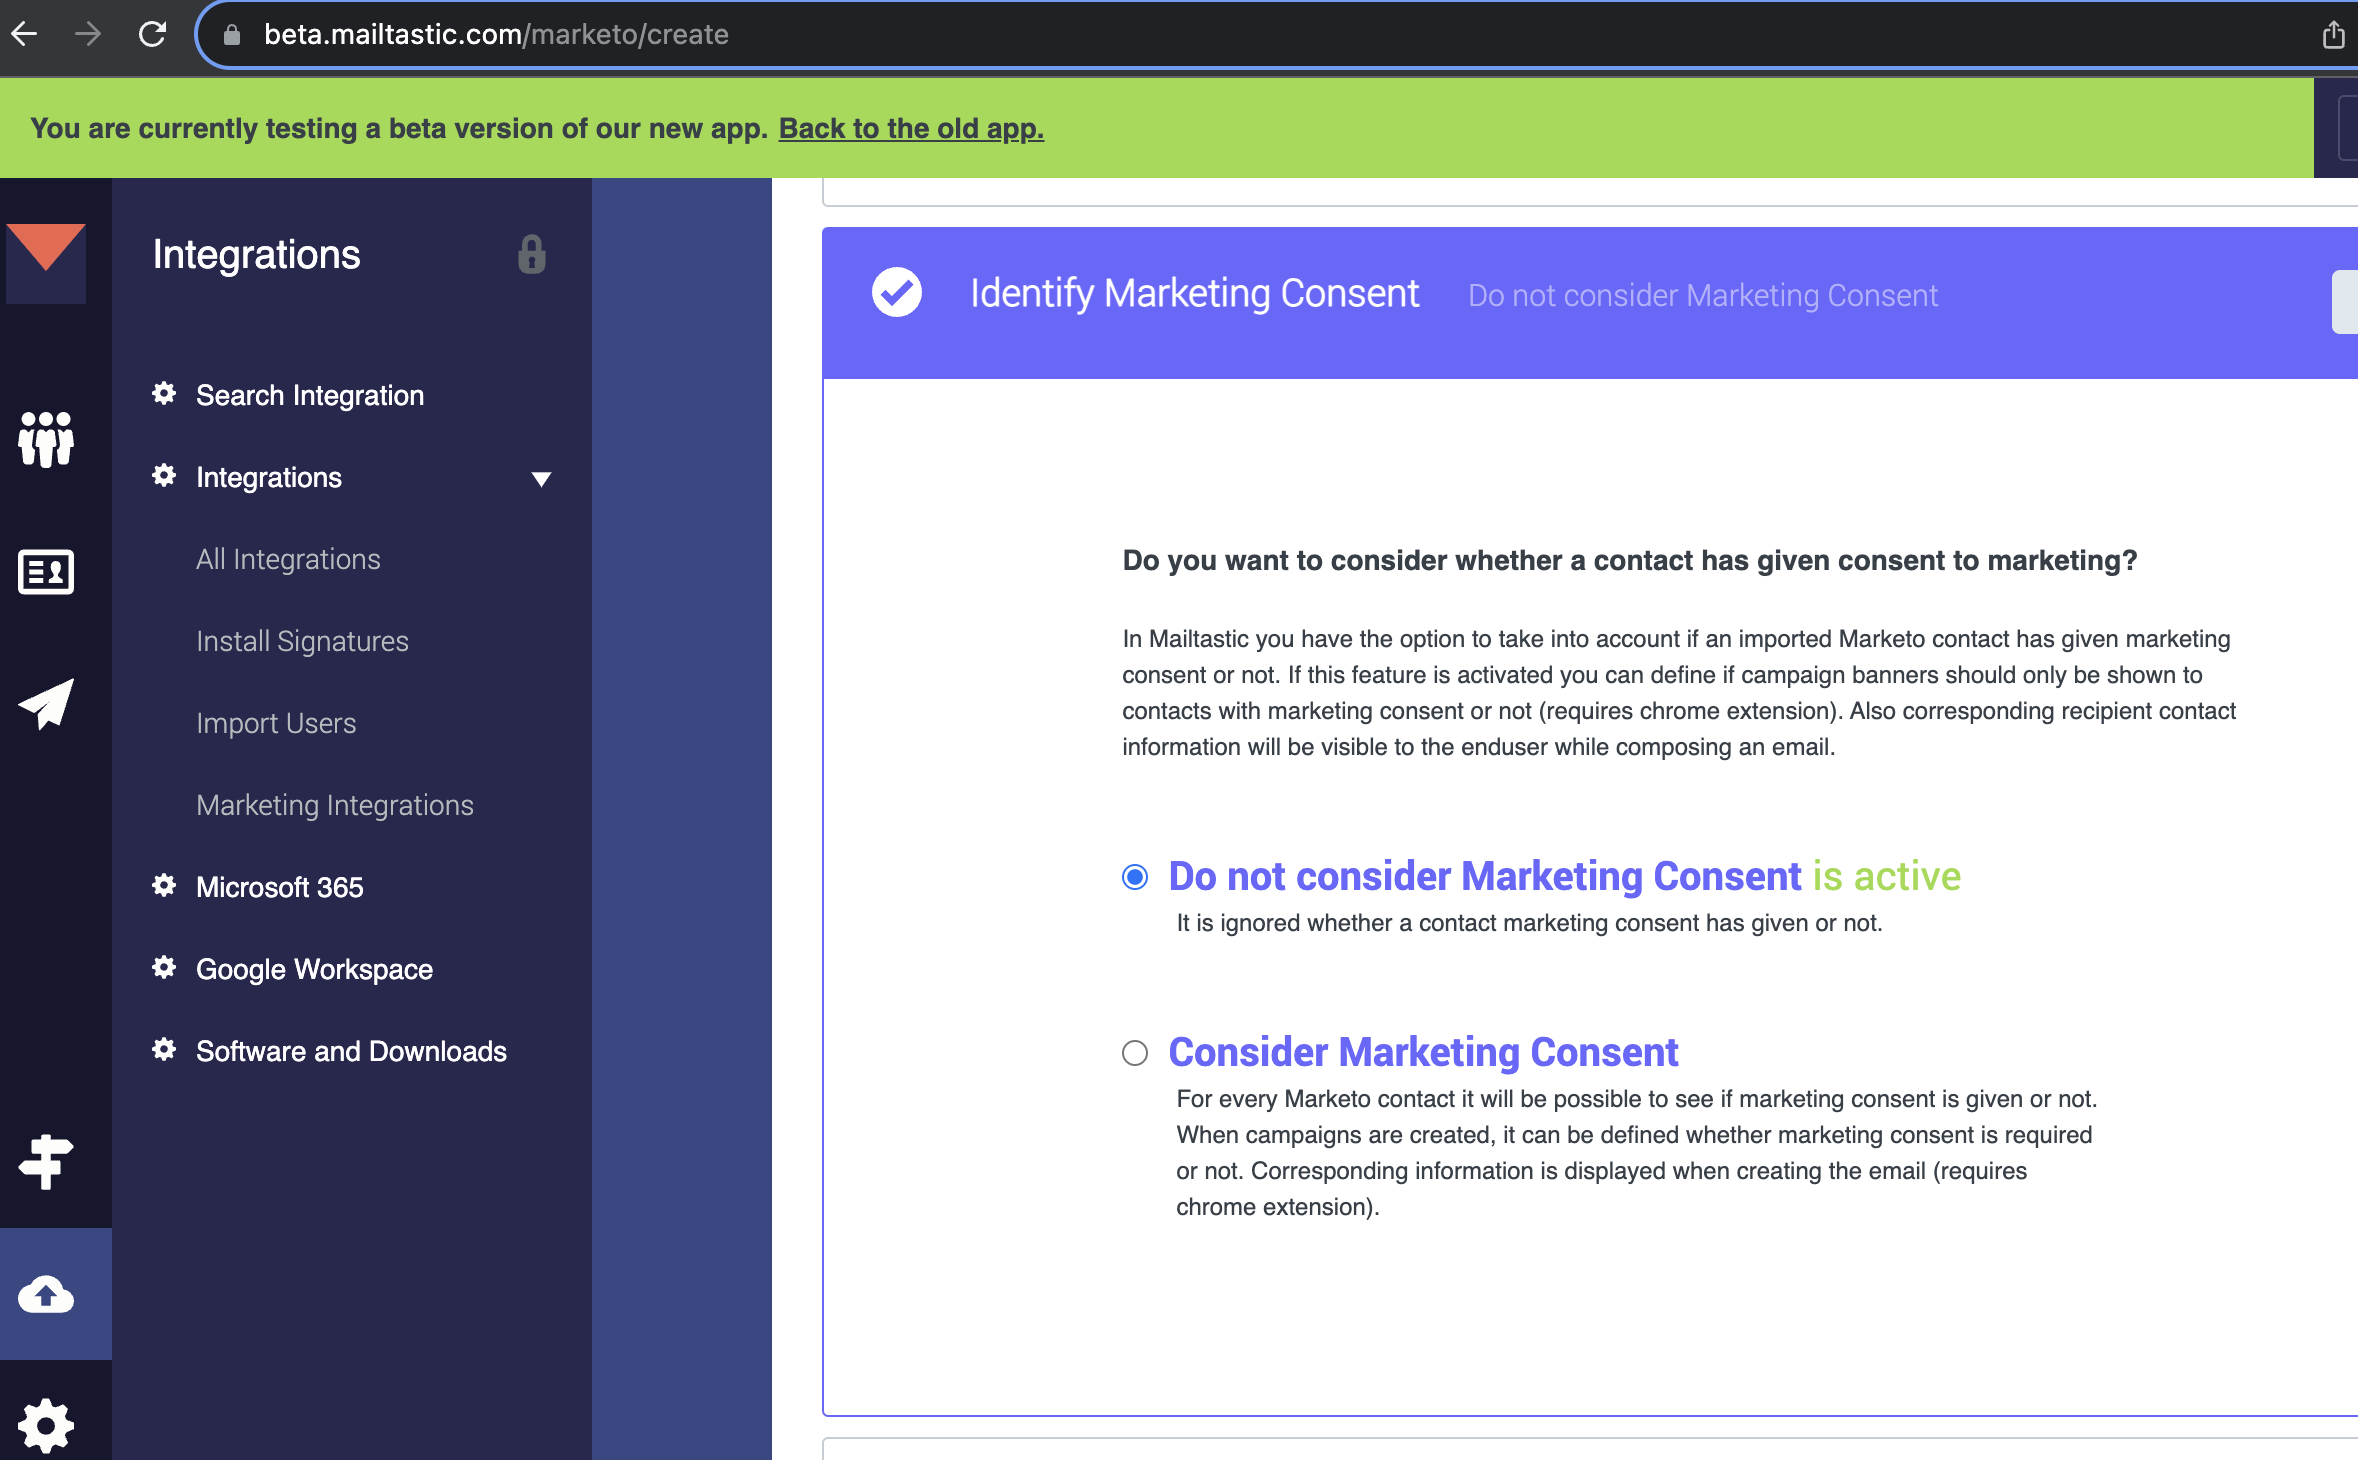This screenshot has height=1460, width=2358.
Task: Click 'Back to the old app.' link
Action: coord(911,128)
